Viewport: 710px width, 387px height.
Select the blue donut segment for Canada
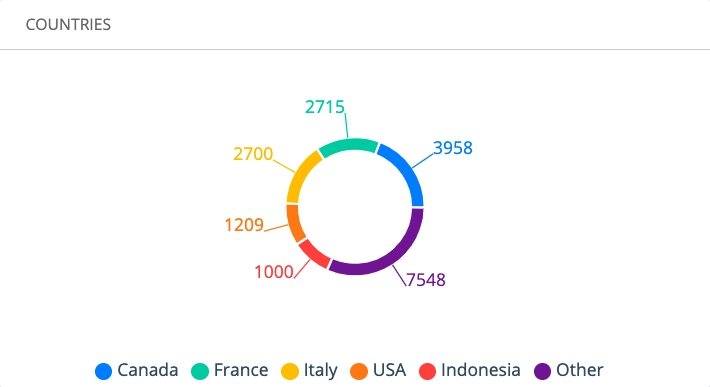[408, 170]
